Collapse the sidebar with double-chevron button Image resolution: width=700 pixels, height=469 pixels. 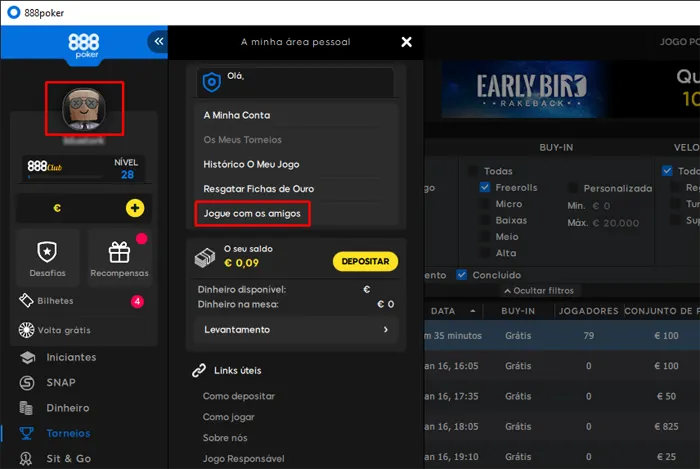click(x=158, y=42)
